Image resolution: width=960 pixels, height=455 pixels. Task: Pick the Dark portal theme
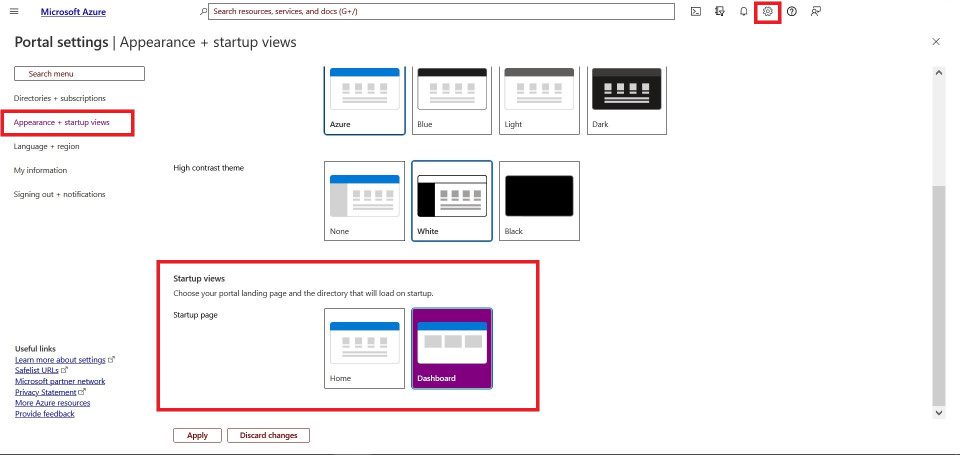[626, 100]
